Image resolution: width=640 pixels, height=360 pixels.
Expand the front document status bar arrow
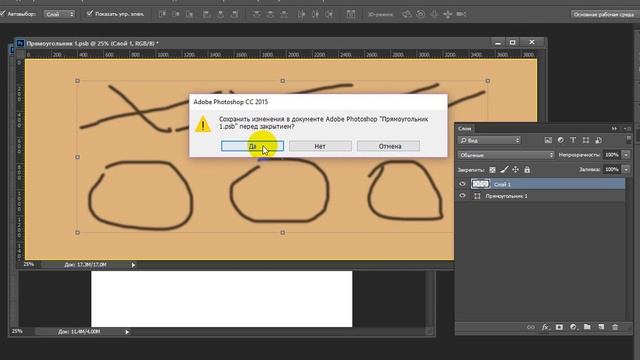pos(133,265)
